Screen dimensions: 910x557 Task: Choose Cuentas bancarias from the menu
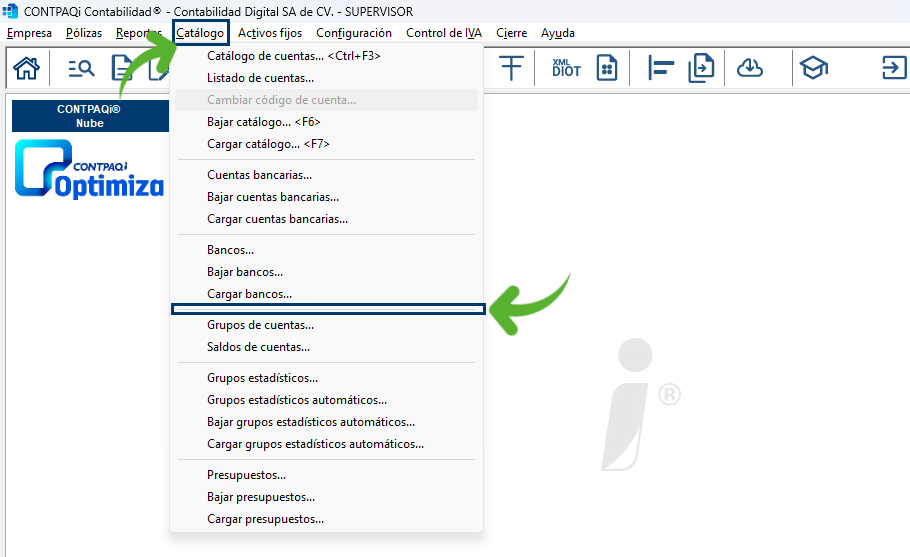click(259, 175)
